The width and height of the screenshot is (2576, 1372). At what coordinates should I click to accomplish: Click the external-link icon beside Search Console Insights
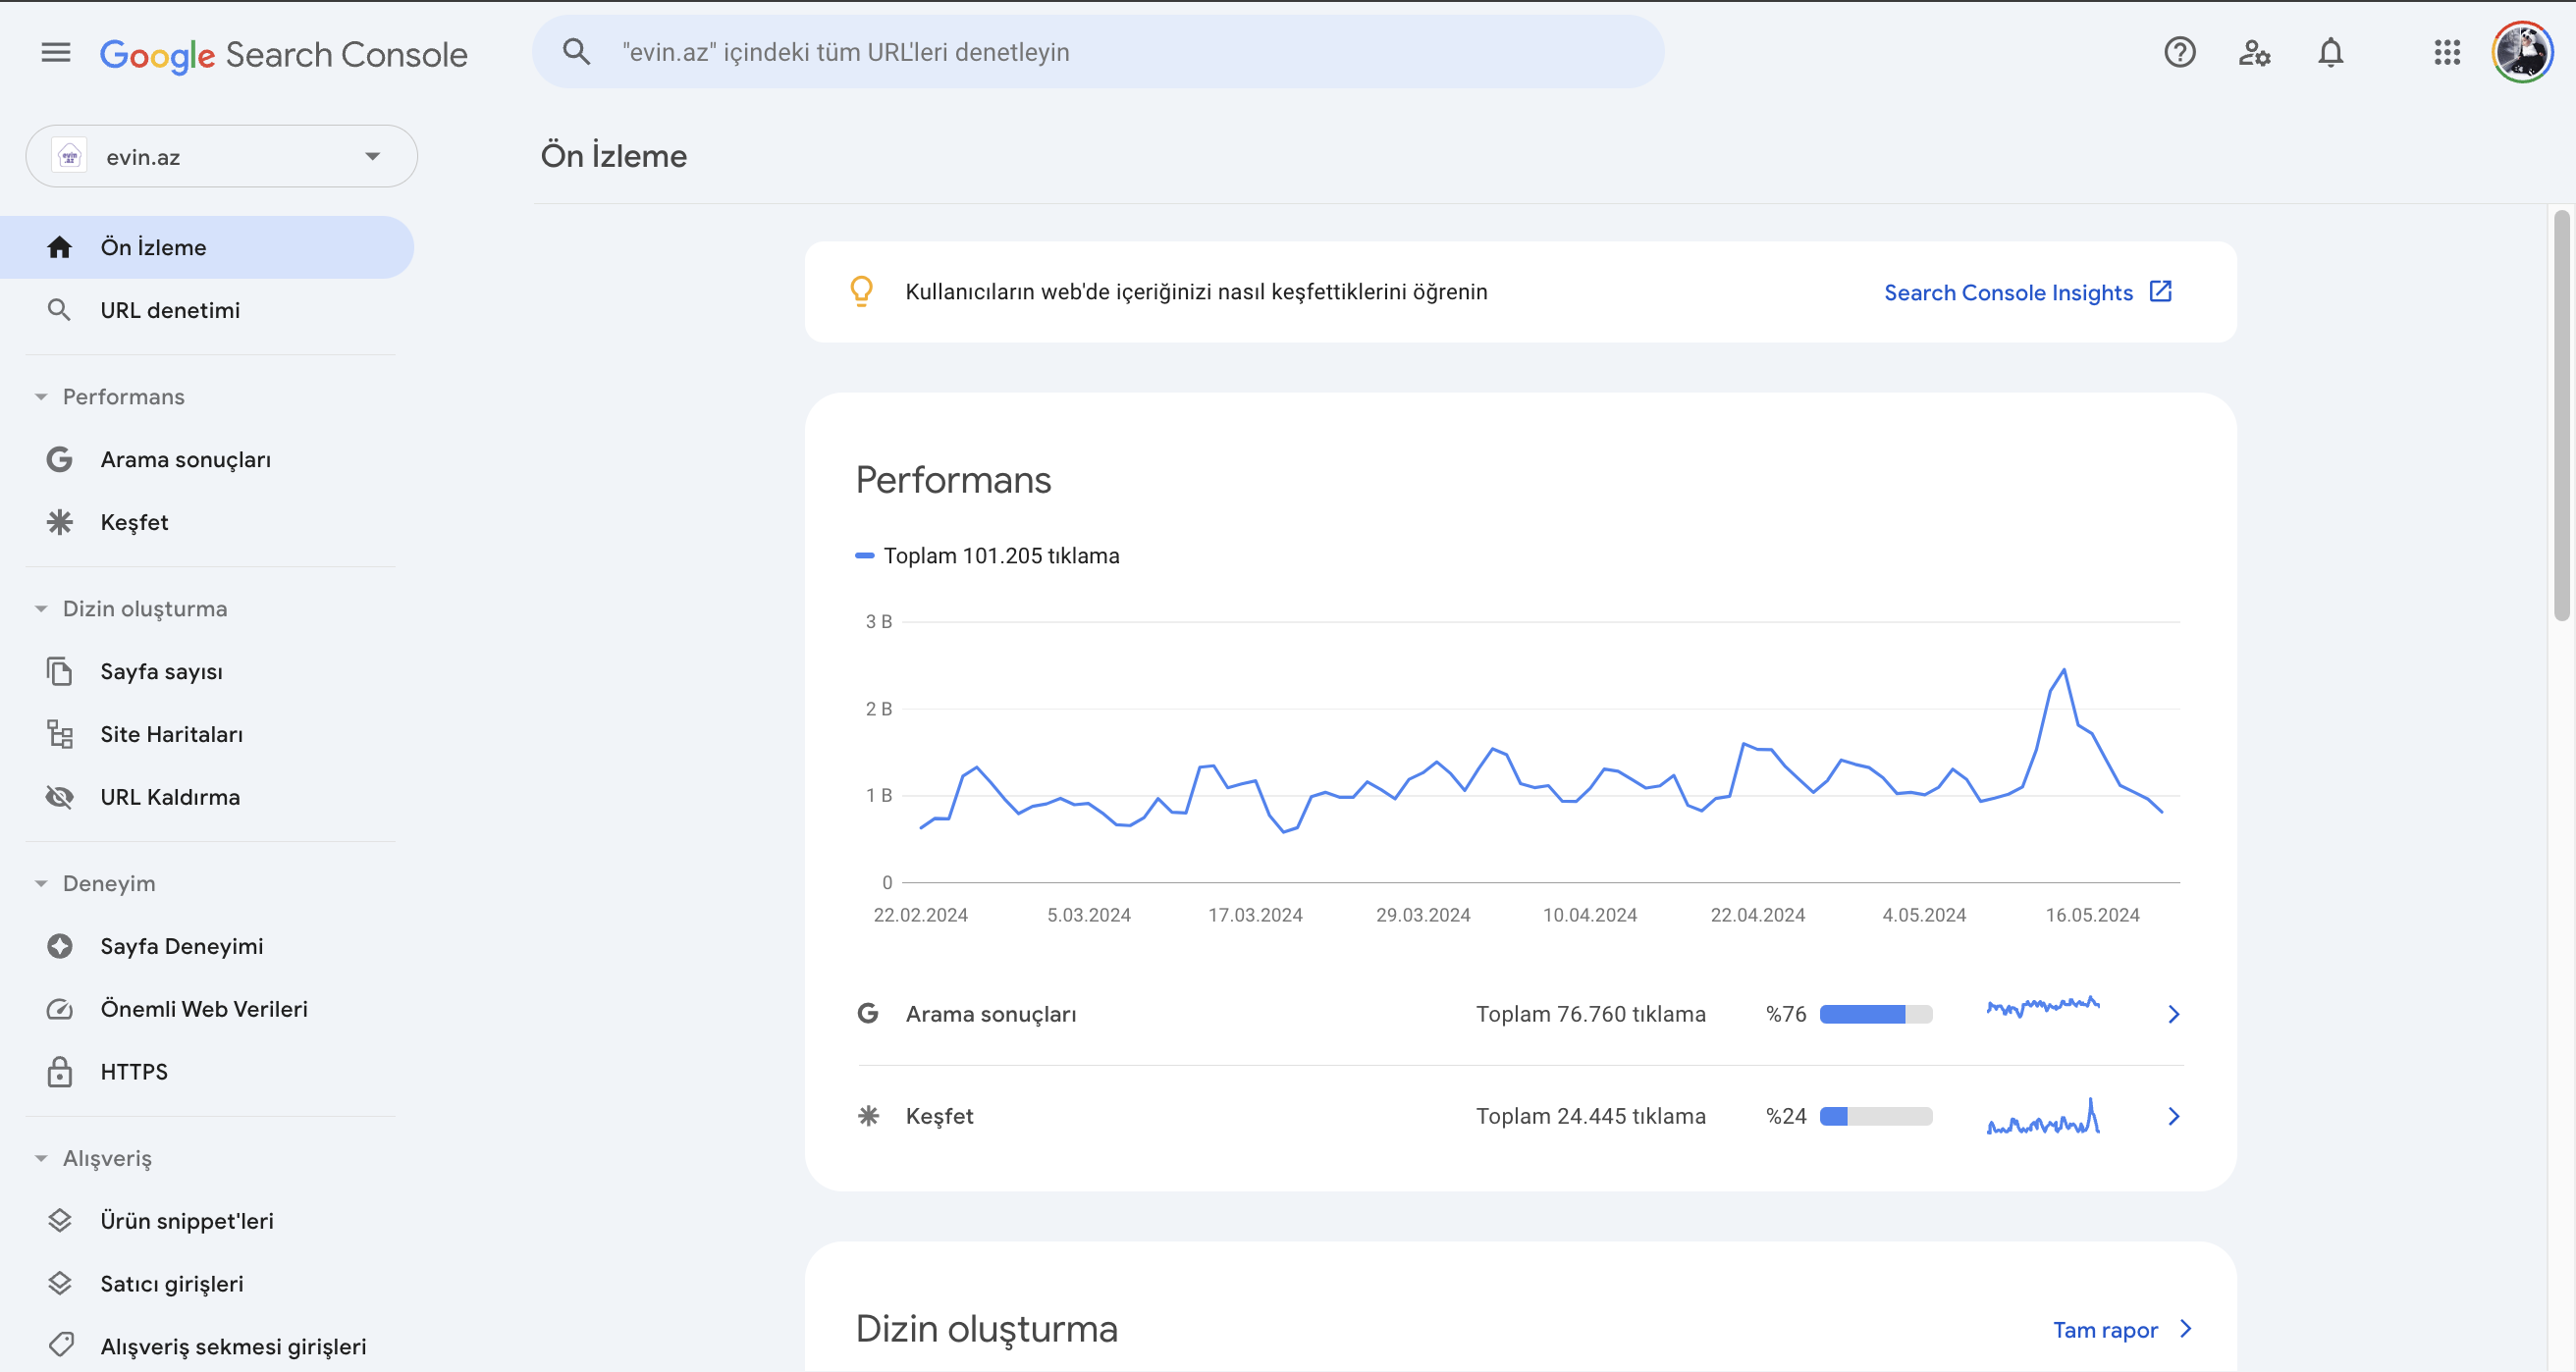pyautogui.click(x=2161, y=291)
